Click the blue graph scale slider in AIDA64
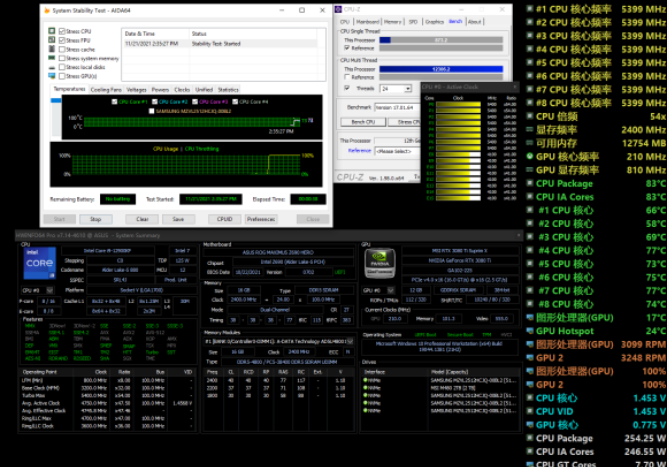The image size is (669, 467). (x=55, y=101)
